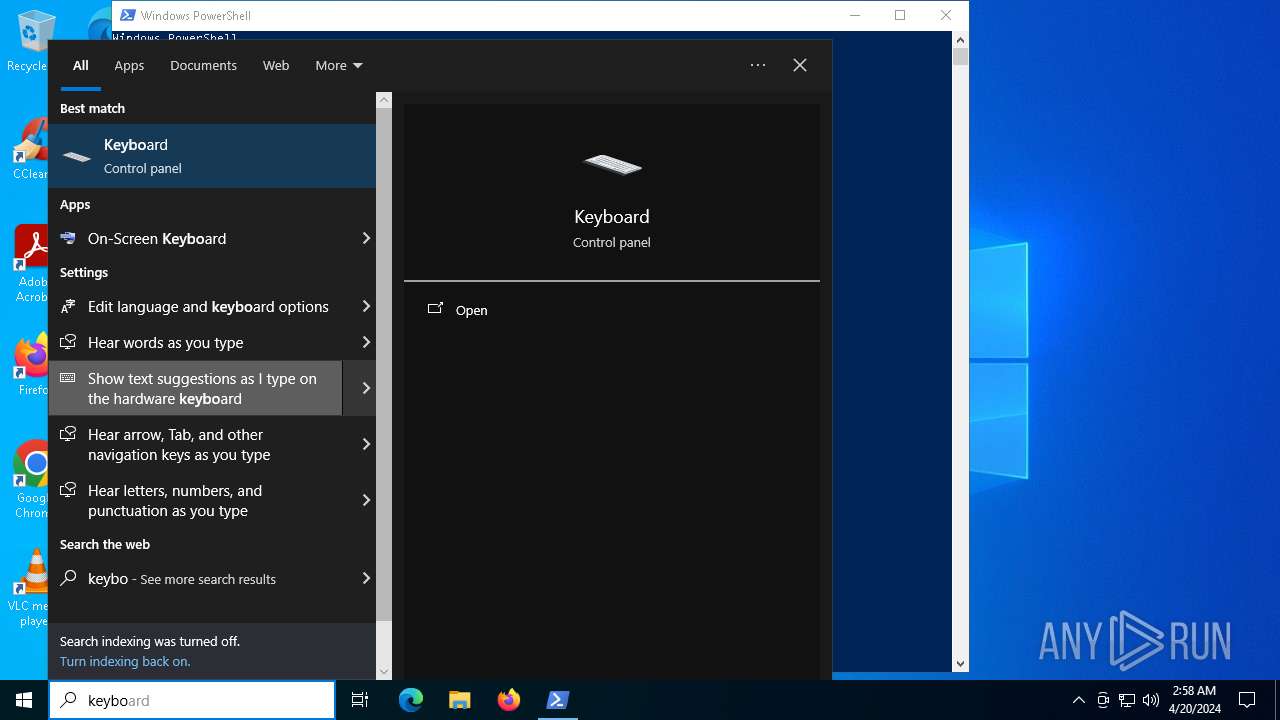The width and height of the screenshot is (1280, 720).
Task: Click the large Keyboard preview icon
Action: click(612, 164)
